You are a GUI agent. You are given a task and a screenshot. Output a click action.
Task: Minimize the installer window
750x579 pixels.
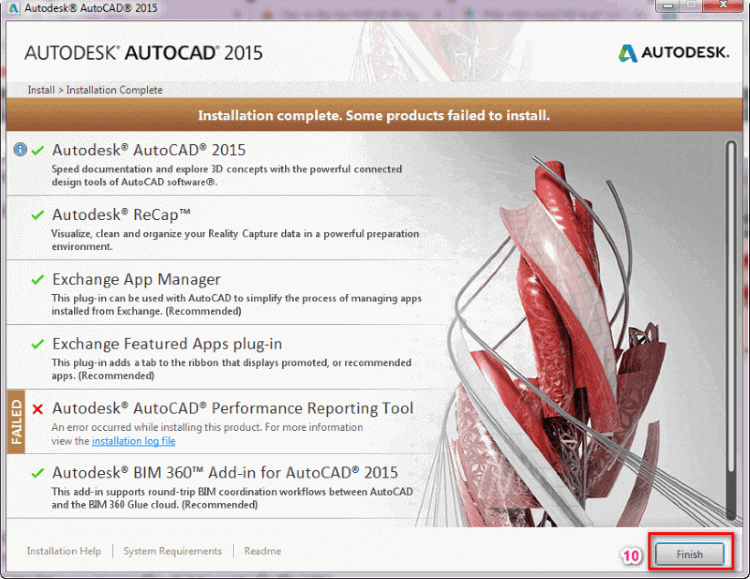[668, 5]
